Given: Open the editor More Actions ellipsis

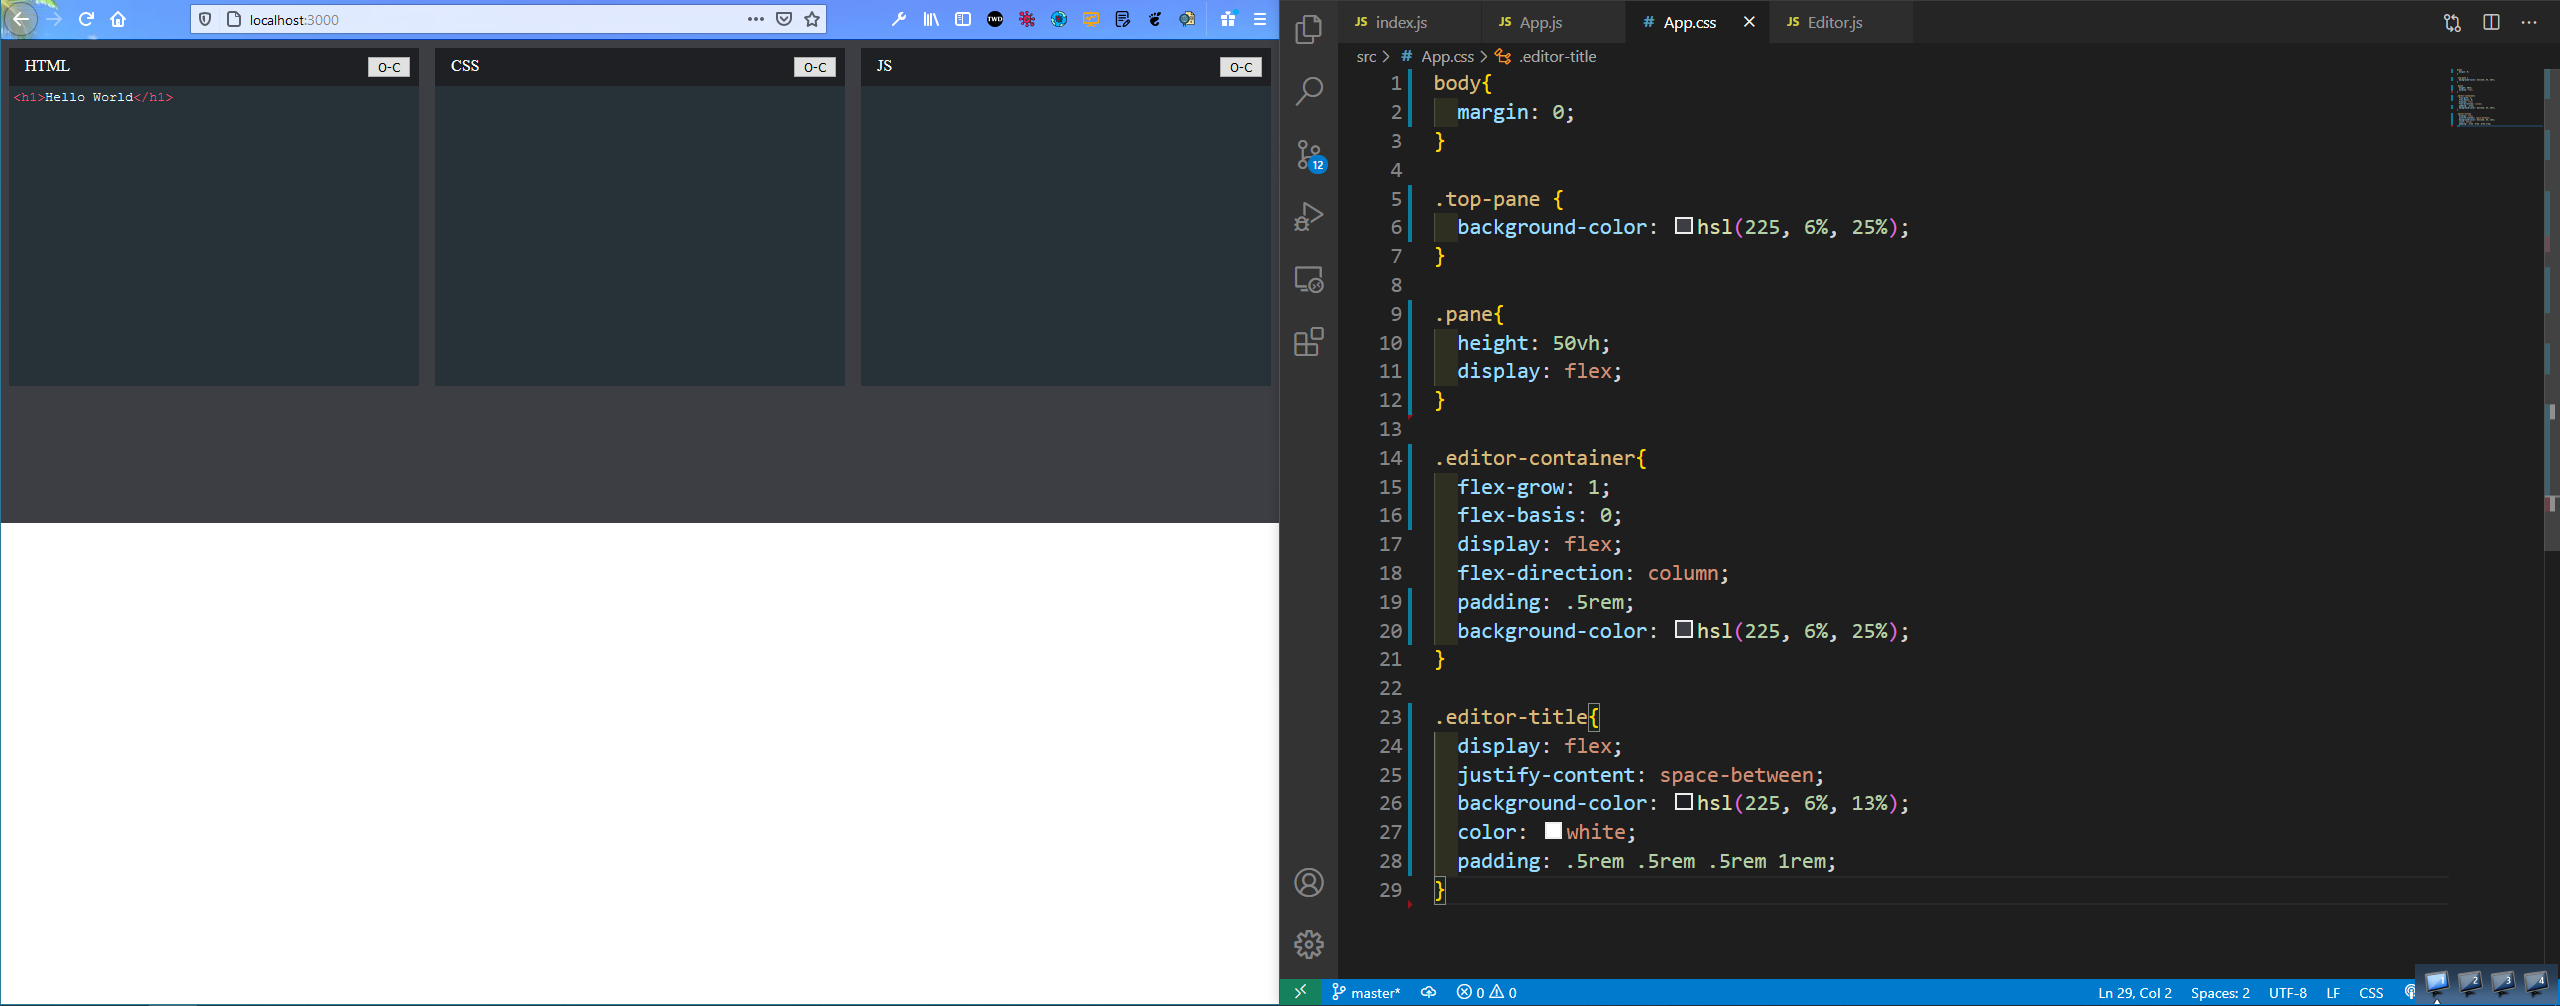Looking at the screenshot, I should (x=2529, y=22).
